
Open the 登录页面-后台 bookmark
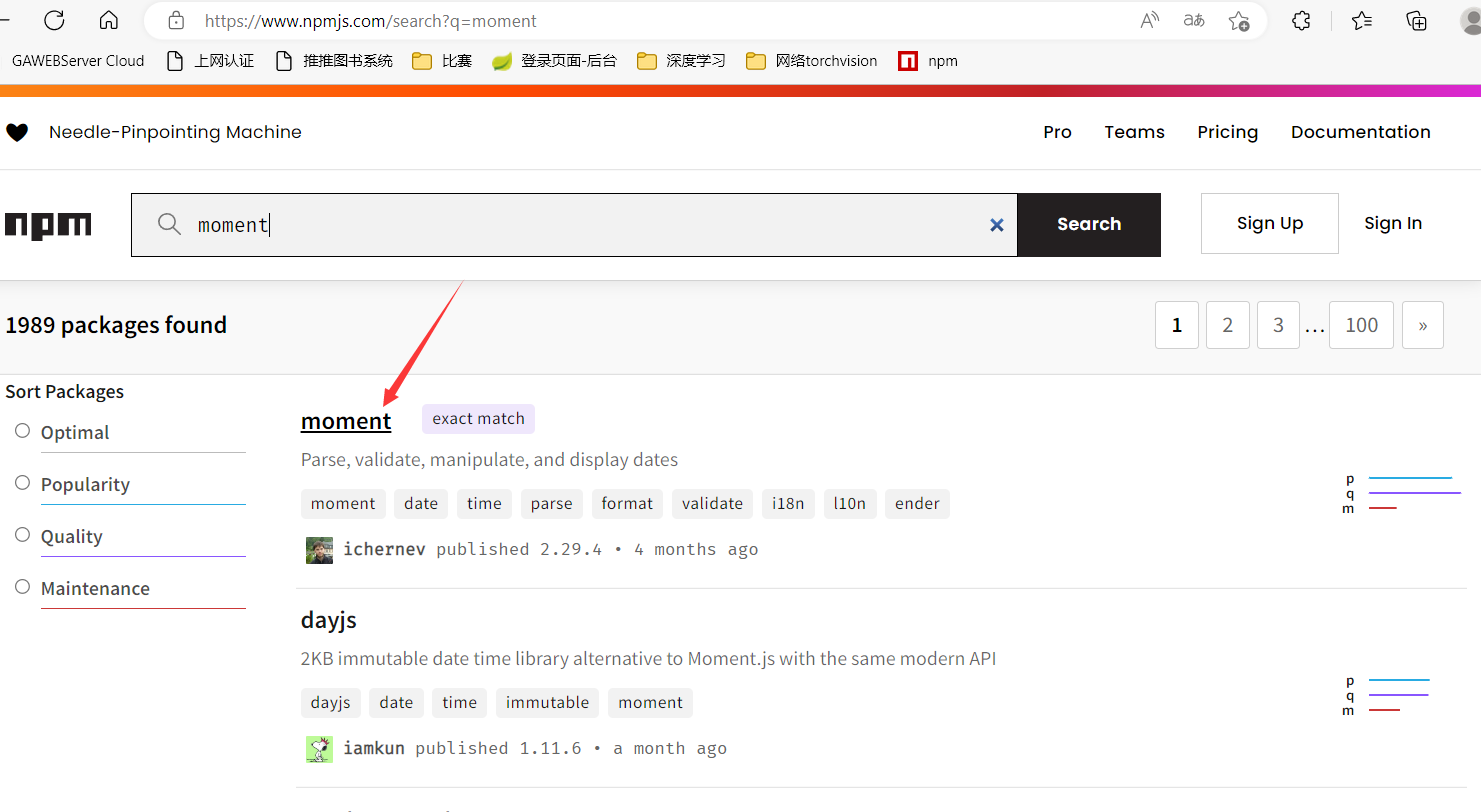click(554, 61)
